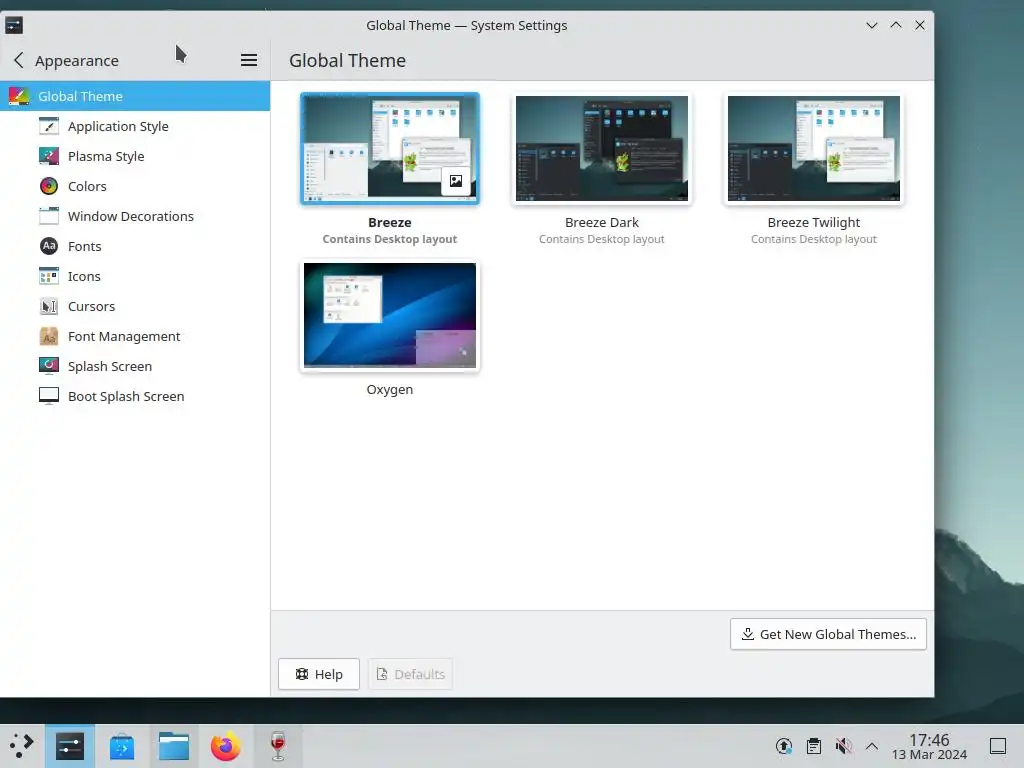
Task: Go back using the Appearance arrow
Action: click(19, 60)
